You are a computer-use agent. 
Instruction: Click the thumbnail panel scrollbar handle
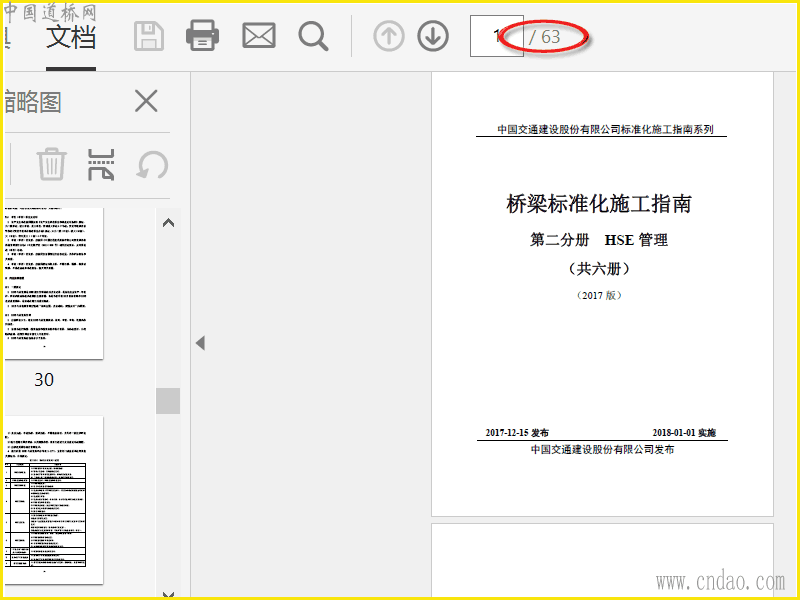(168, 401)
